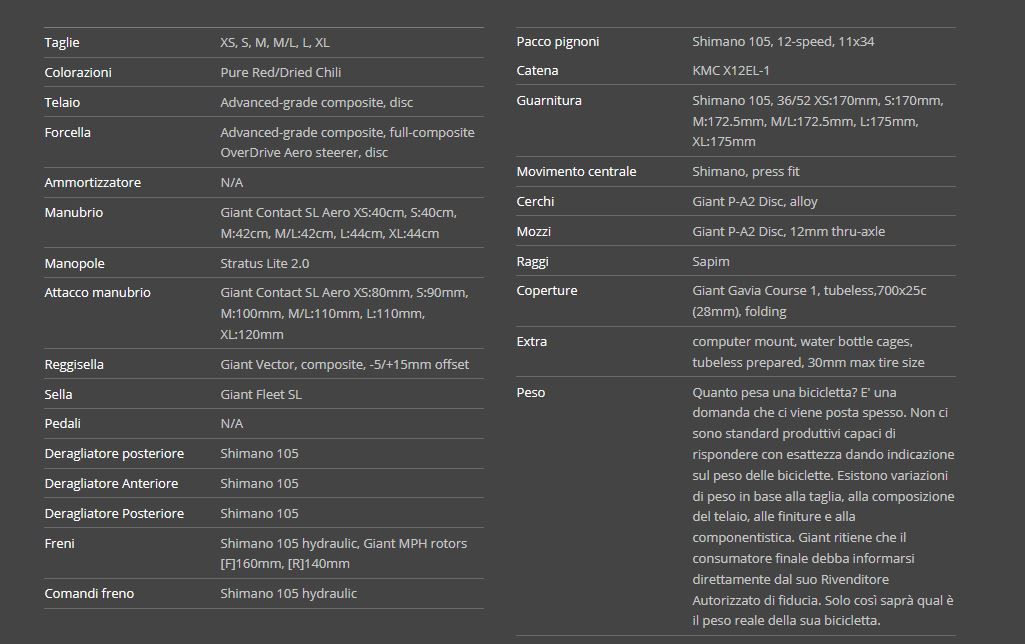Select the N/A value beside Ammortizzatore
The width and height of the screenshot is (1025, 644).
click(231, 182)
